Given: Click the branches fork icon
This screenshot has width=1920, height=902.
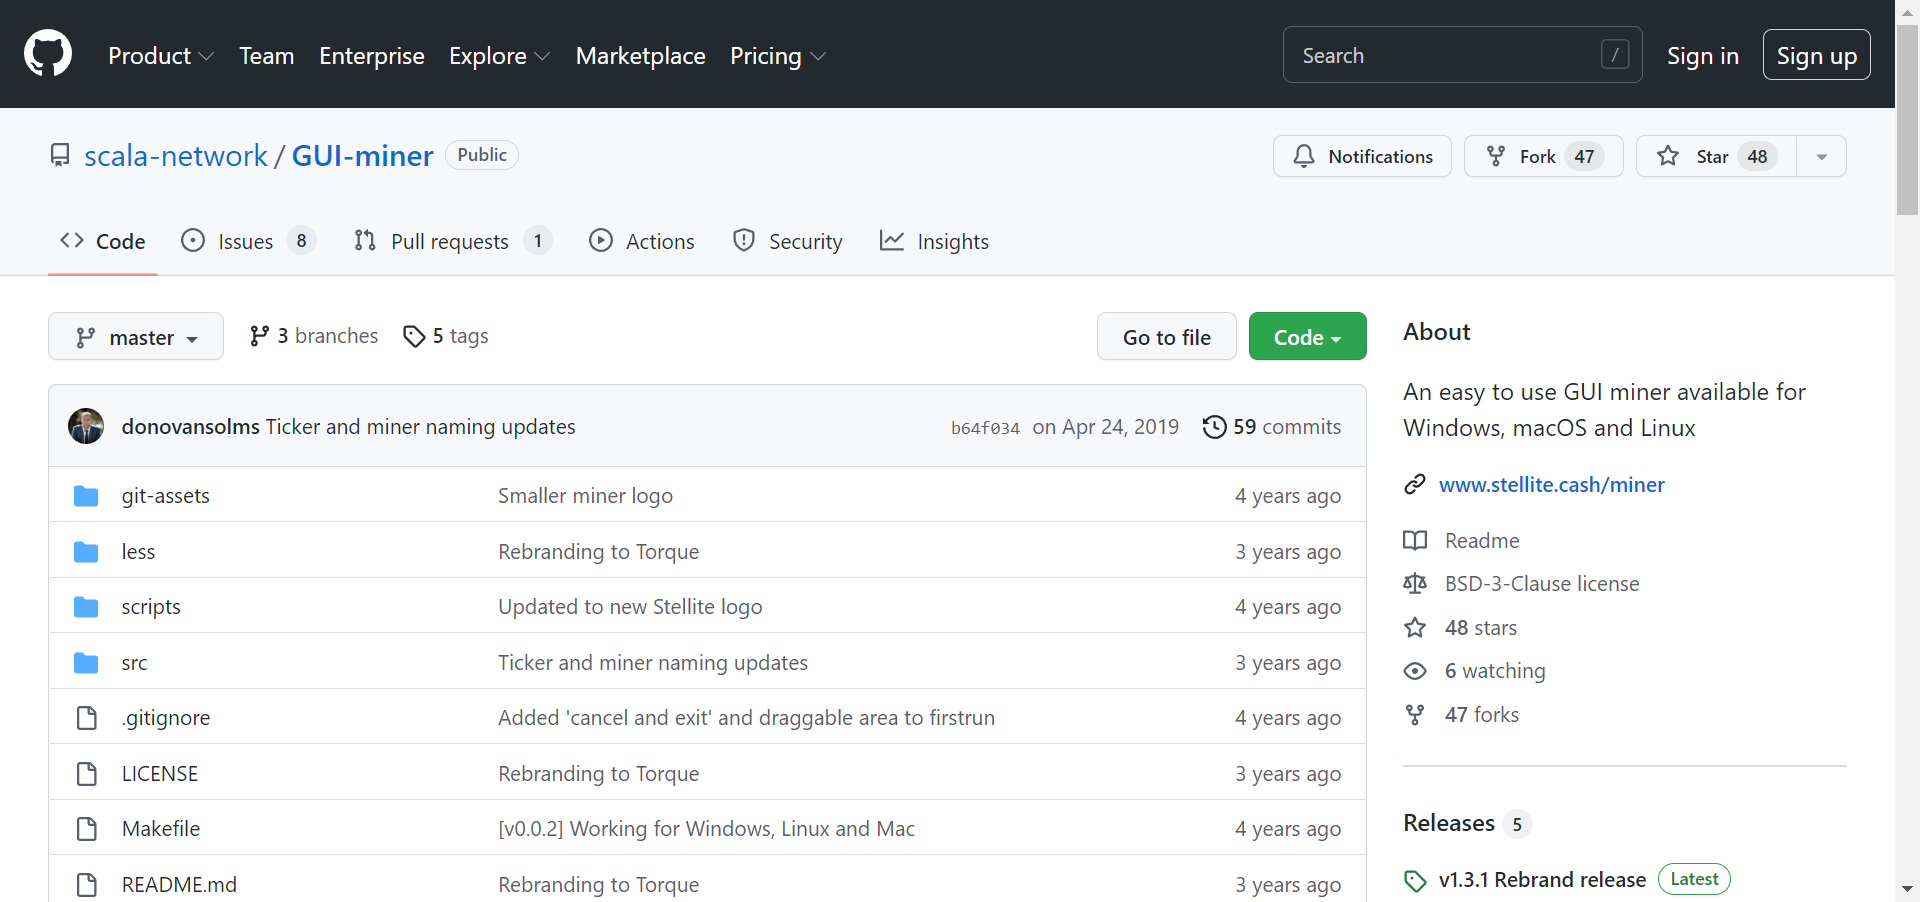Looking at the screenshot, I should 259,336.
